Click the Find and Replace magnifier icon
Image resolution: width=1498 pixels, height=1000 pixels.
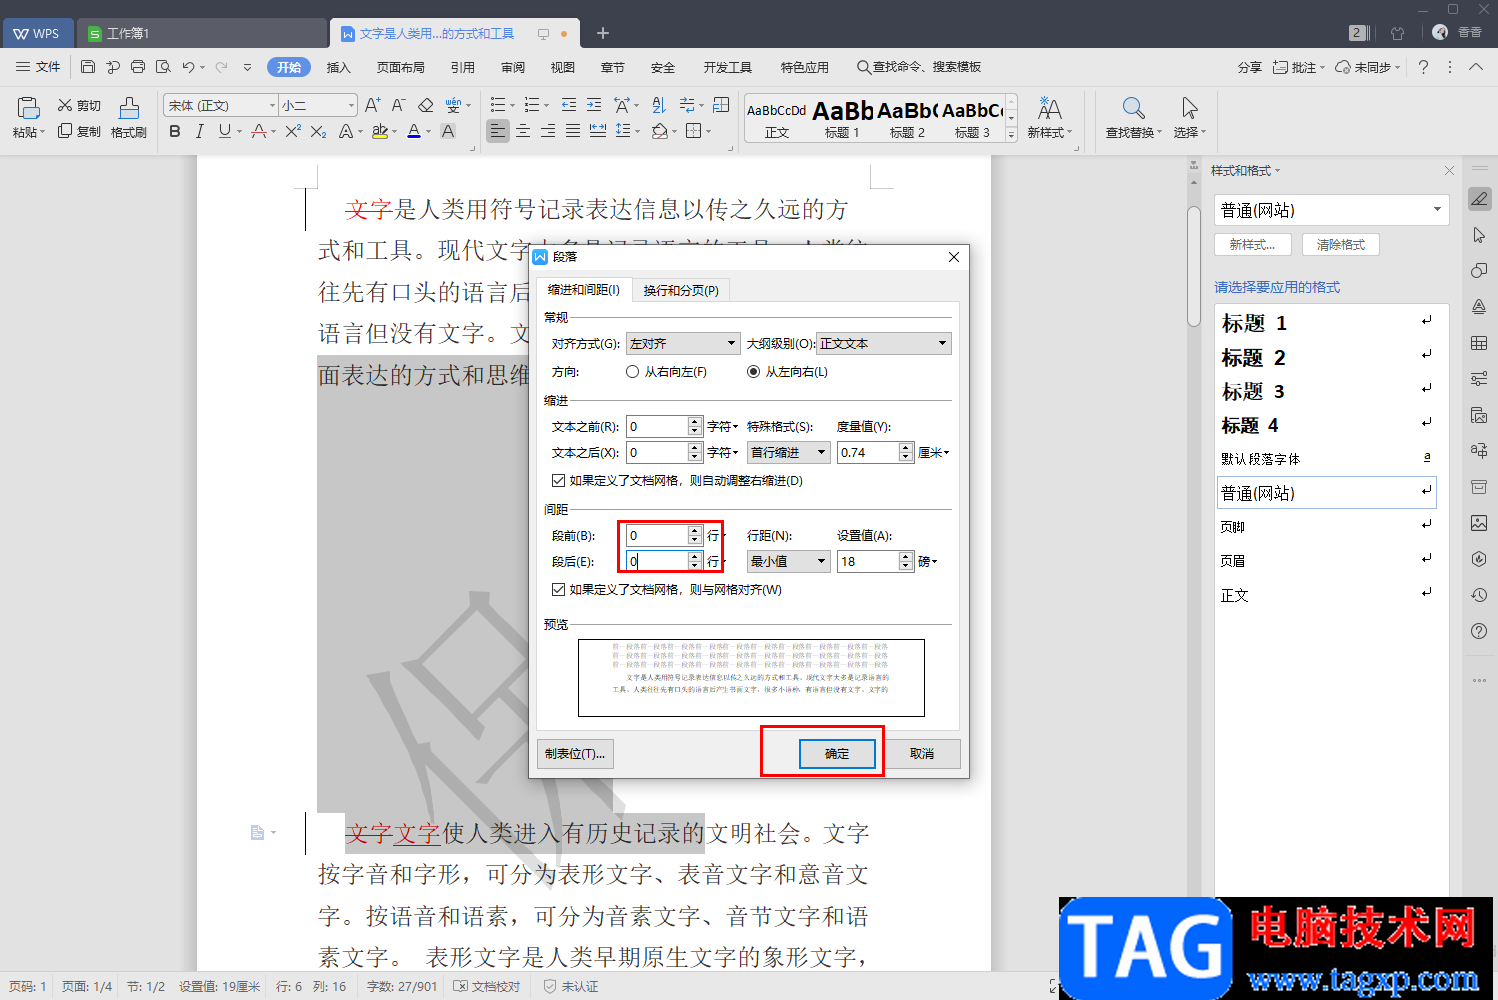(x=1133, y=108)
